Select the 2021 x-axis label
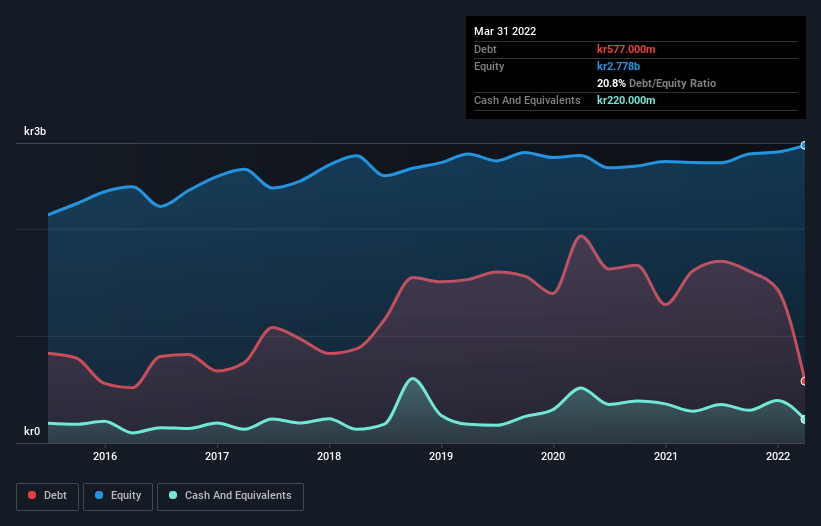The image size is (821, 526). point(665,456)
